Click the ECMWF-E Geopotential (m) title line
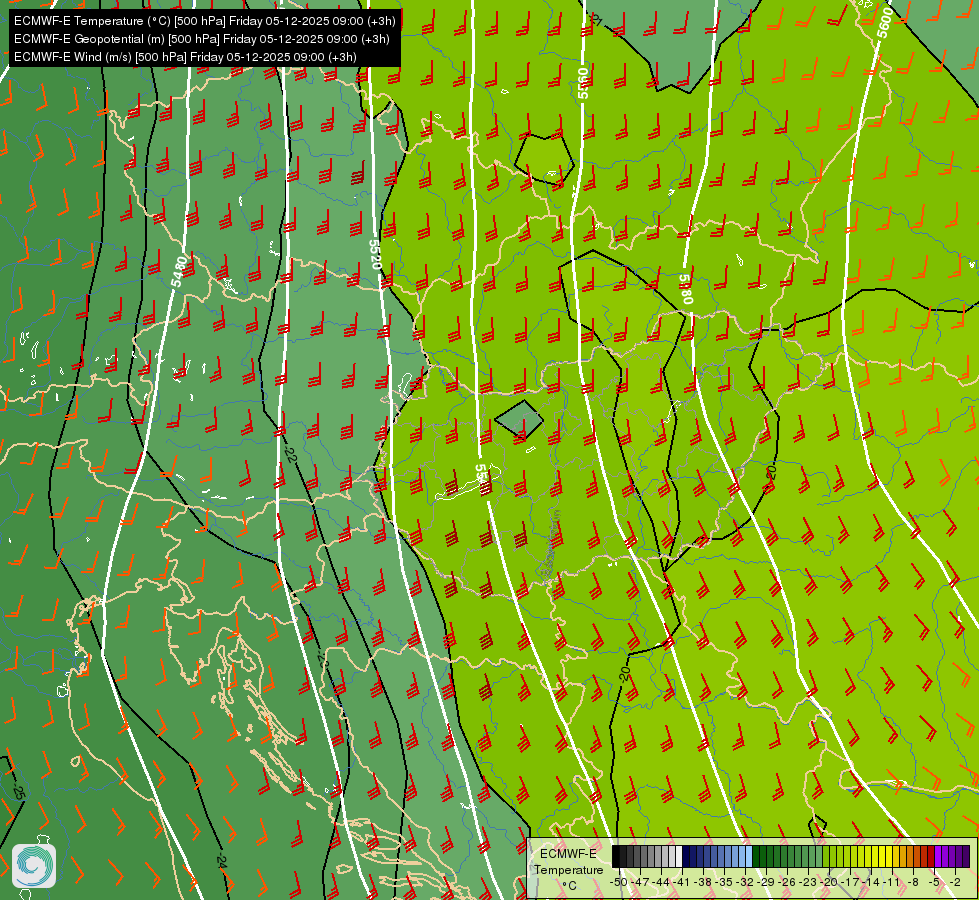This screenshot has height=900, width=979. 202,39
